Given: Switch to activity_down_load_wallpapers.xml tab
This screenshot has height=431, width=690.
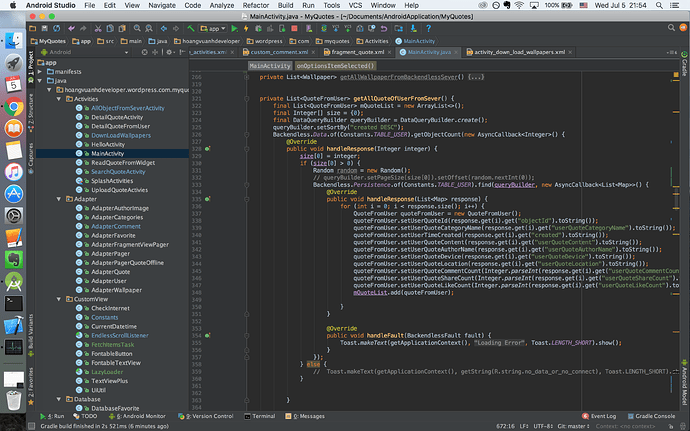Looking at the screenshot, I should [x=519, y=52].
